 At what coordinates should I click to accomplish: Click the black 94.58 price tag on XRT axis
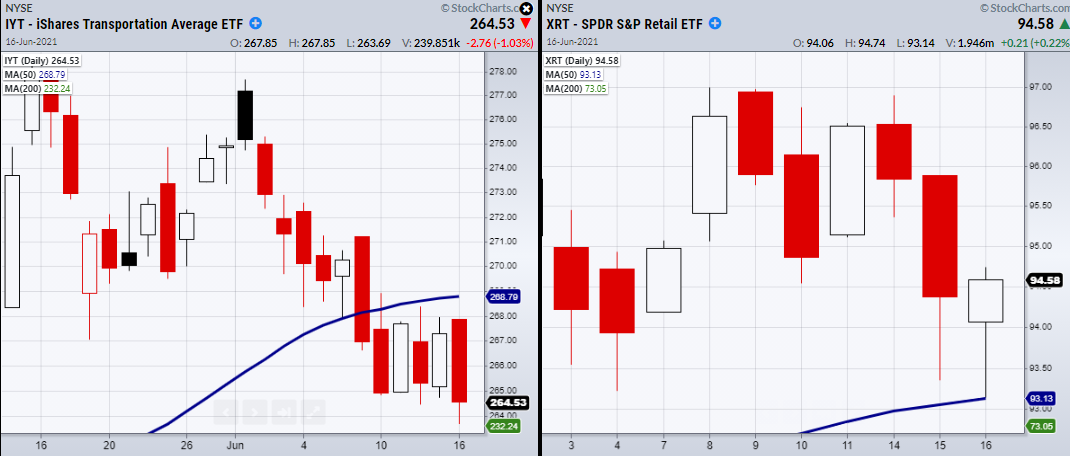point(1046,280)
